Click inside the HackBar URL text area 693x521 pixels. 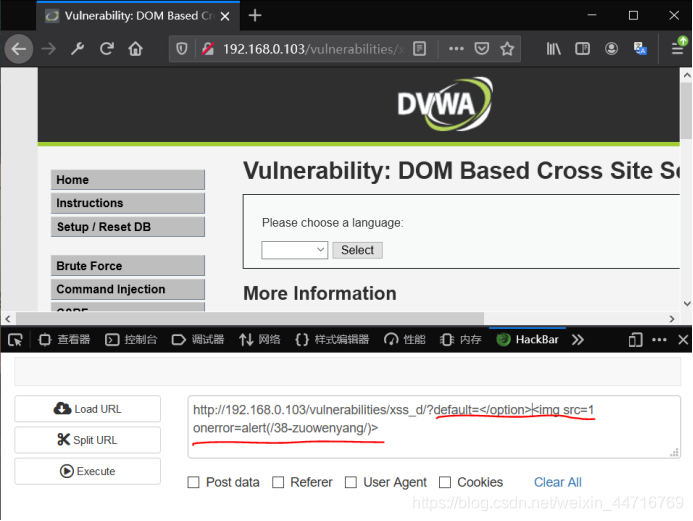pos(434,427)
